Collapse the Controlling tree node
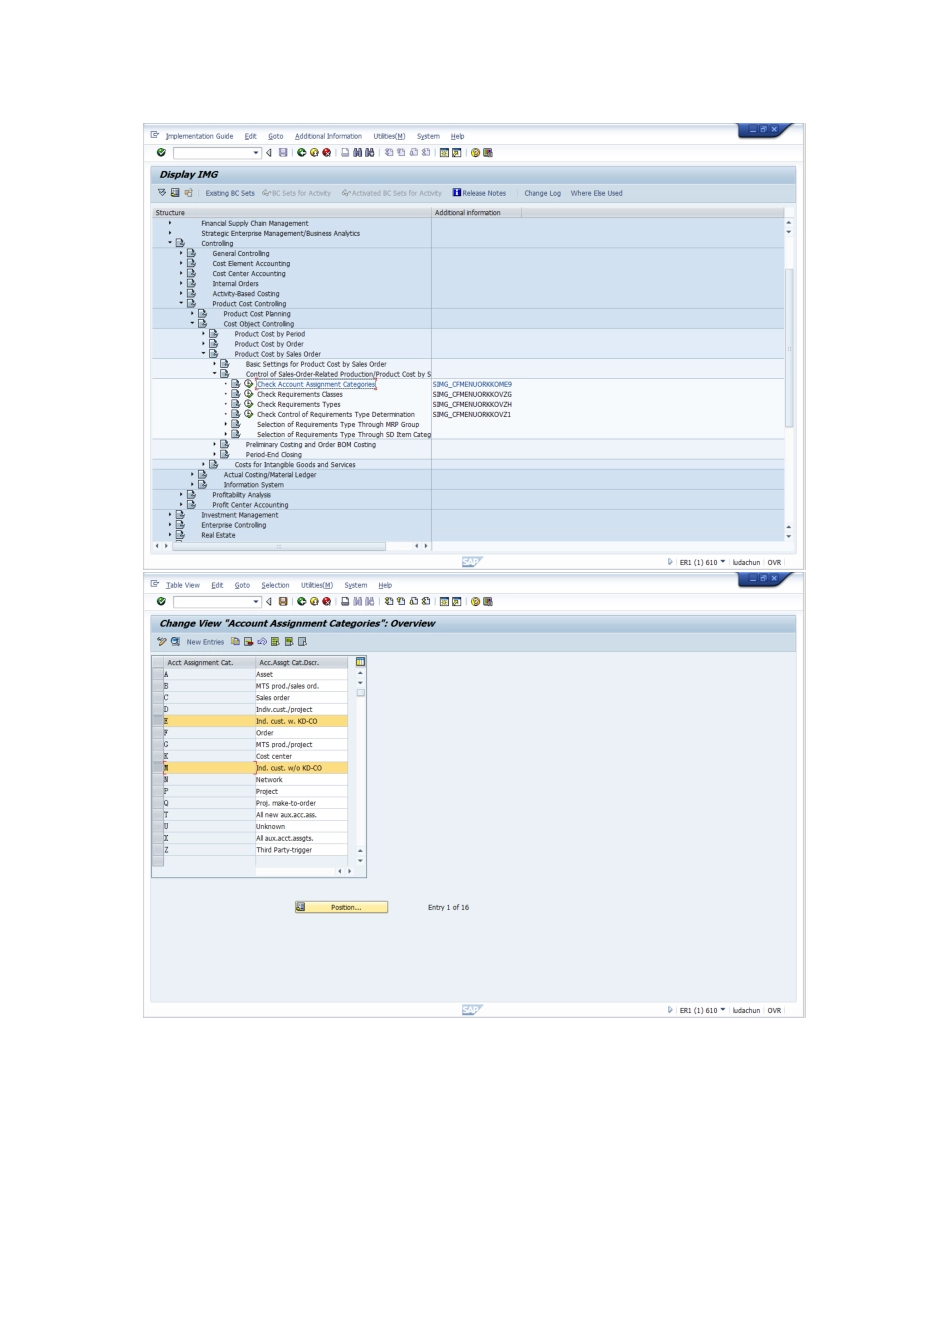Viewport: 950px width, 1344px height. tap(170, 243)
